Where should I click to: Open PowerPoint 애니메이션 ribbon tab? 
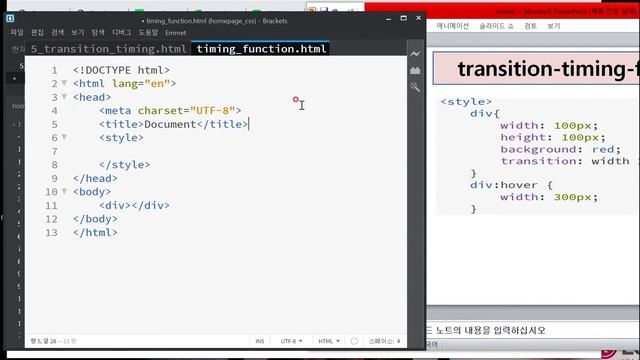coord(452,26)
